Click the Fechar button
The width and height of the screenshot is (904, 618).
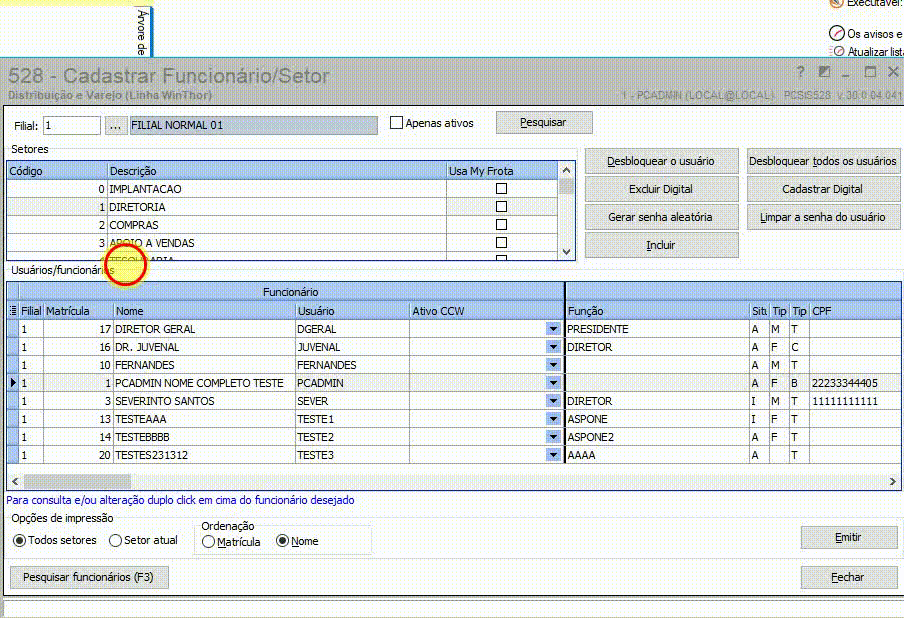849,577
